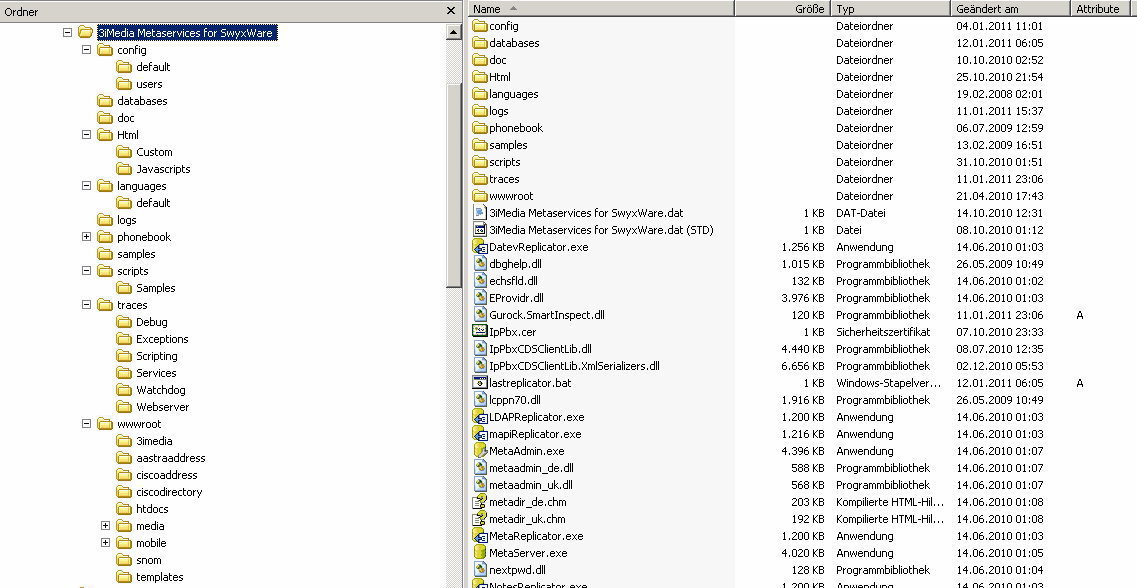Click the echsfld.dll file icon
This screenshot has height=588, width=1137.
[479, 281]
